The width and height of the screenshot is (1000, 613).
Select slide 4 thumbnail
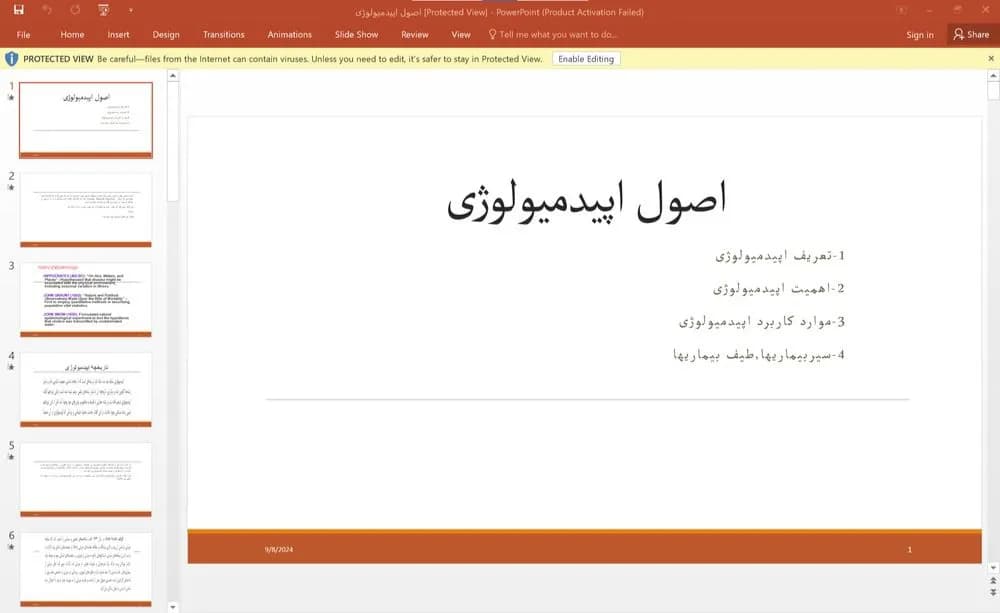(86, 390)
